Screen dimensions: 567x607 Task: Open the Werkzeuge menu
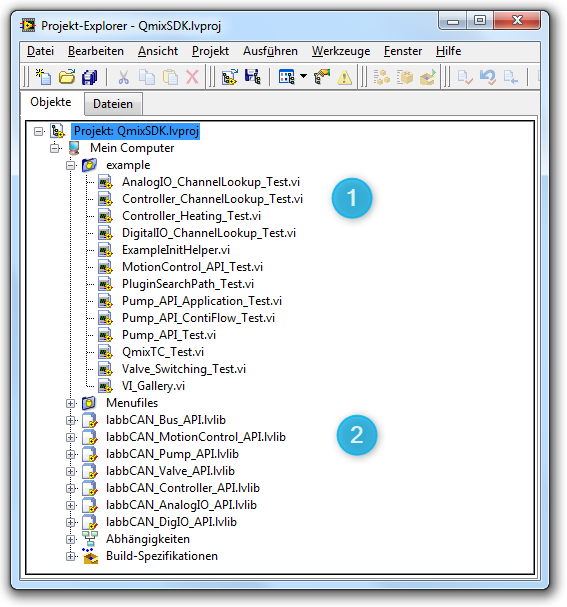click(341, 51)
